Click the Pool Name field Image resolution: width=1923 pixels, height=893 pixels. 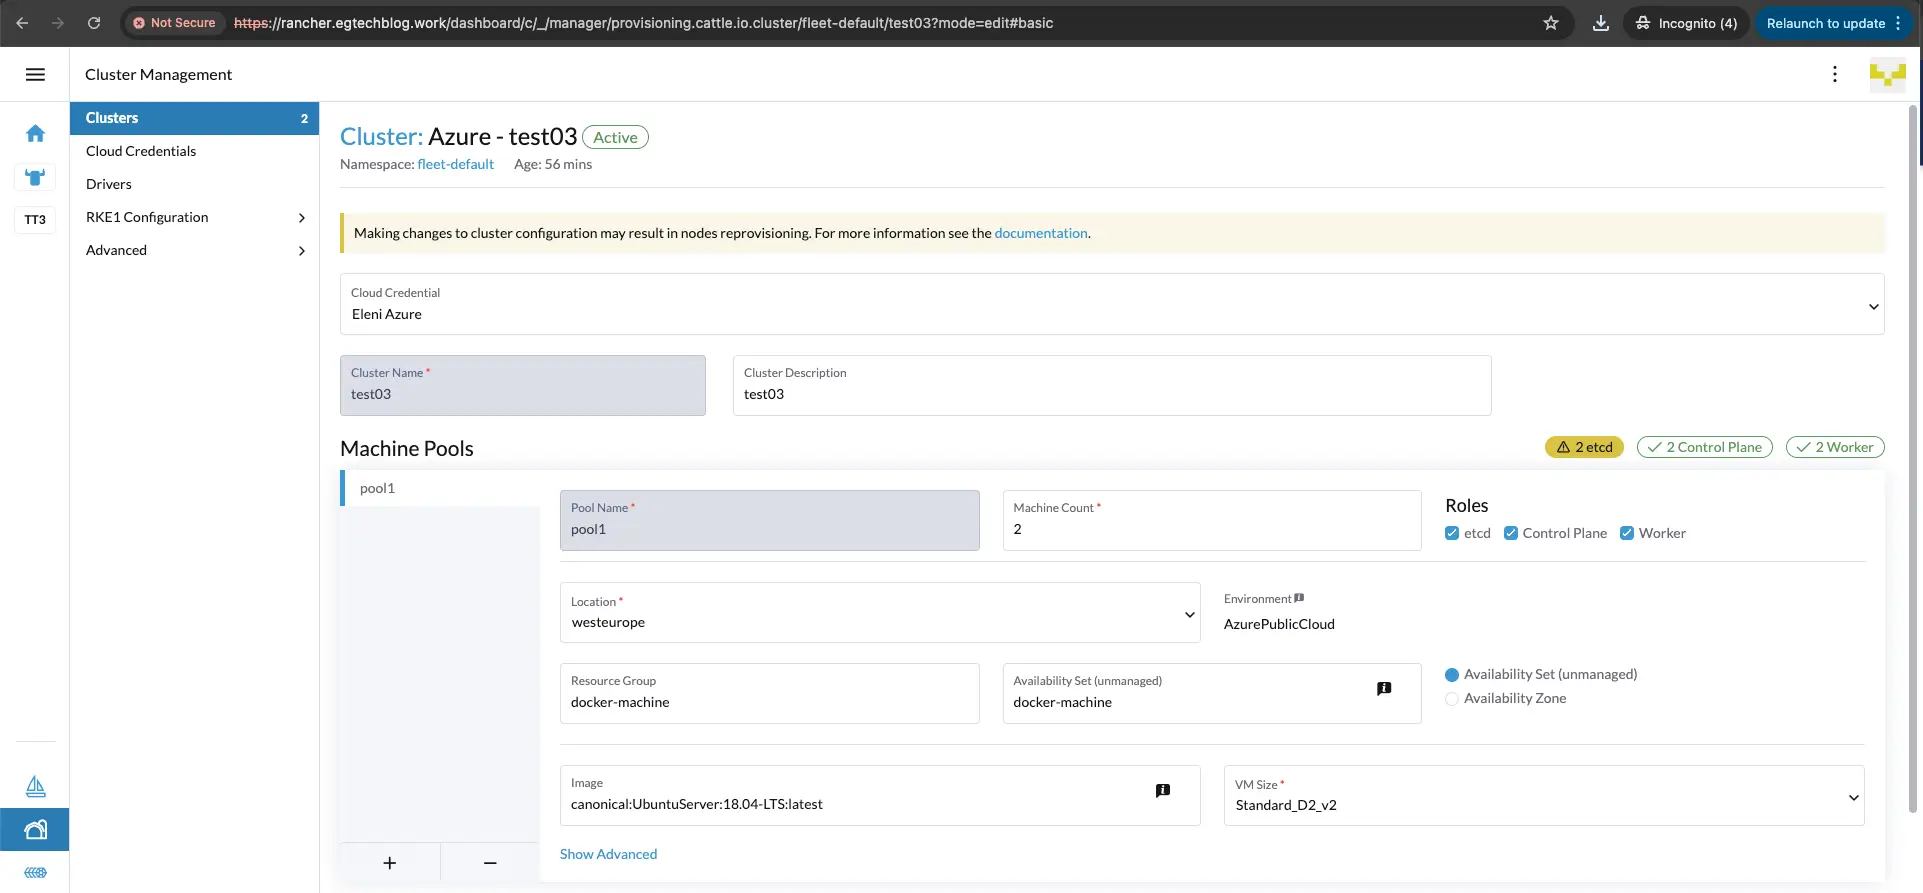770,520
